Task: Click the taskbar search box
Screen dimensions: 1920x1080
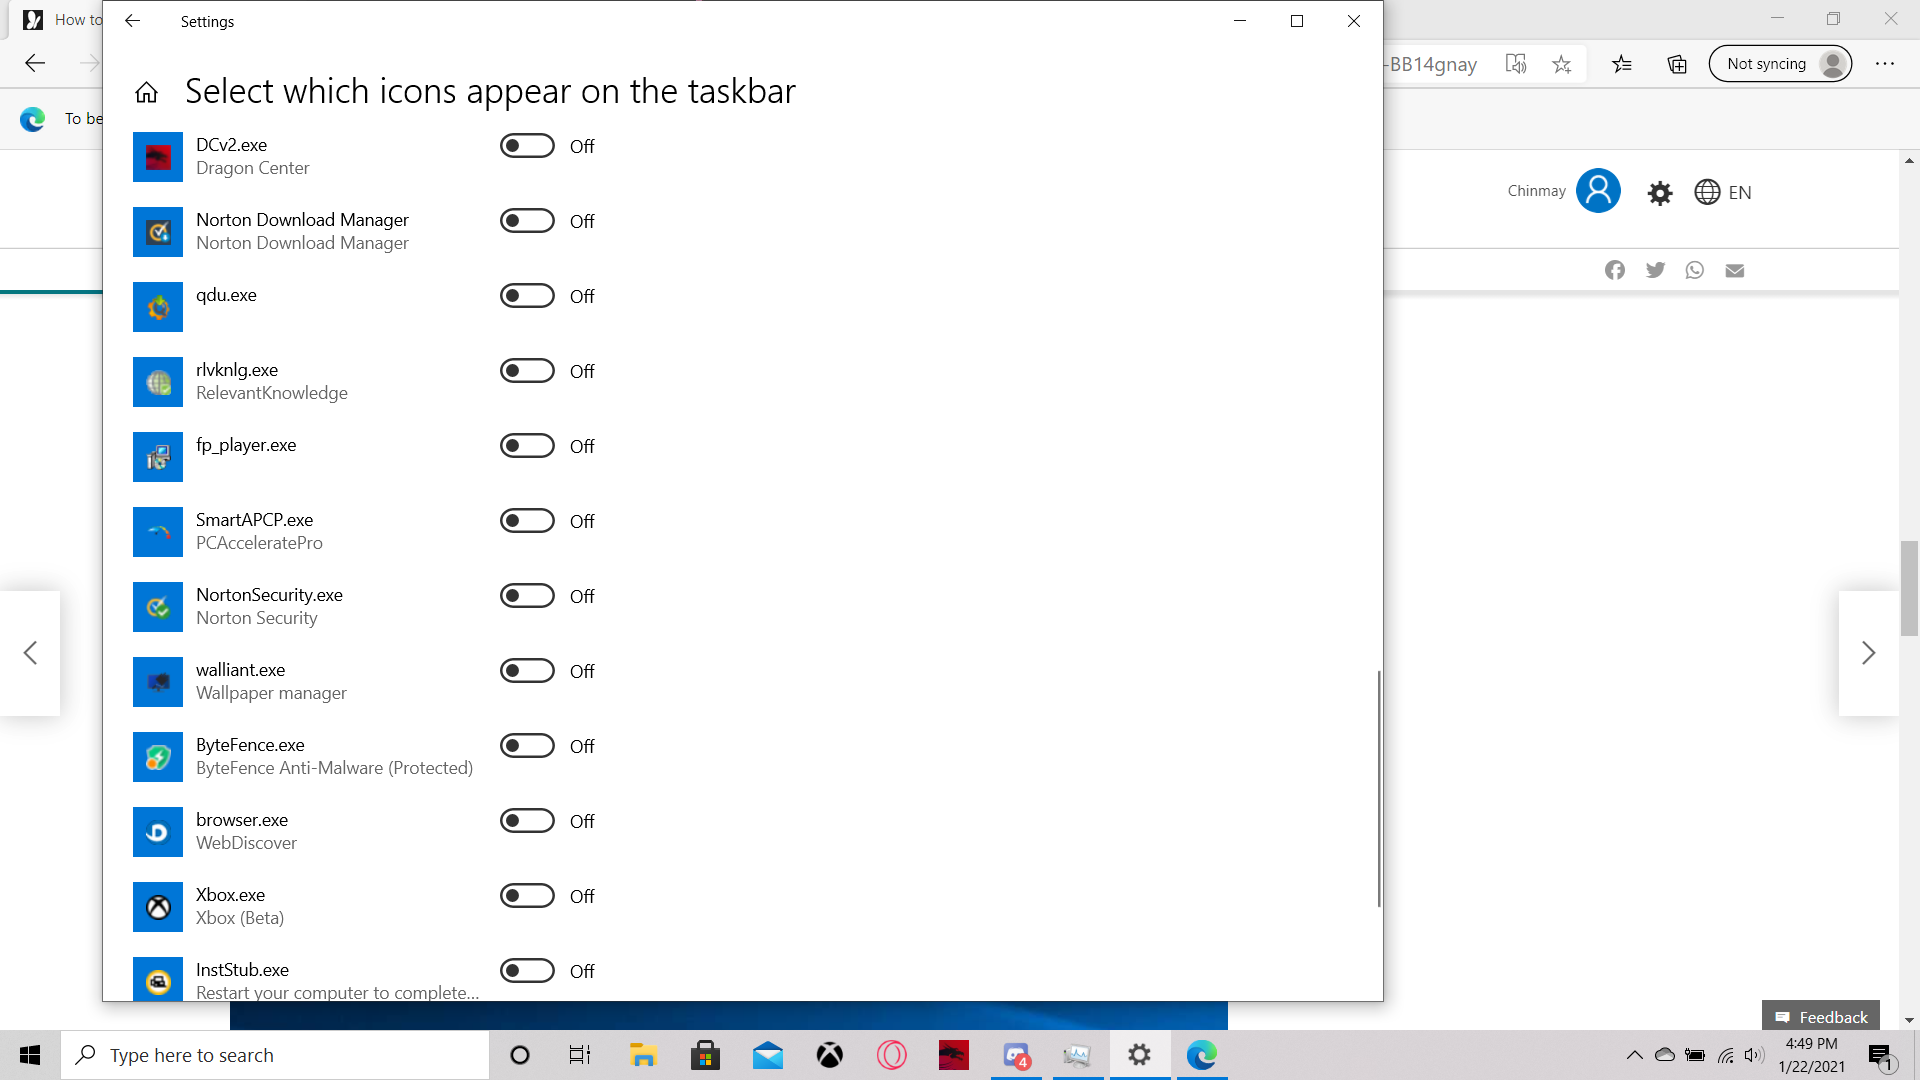Action: (275, 1055)
